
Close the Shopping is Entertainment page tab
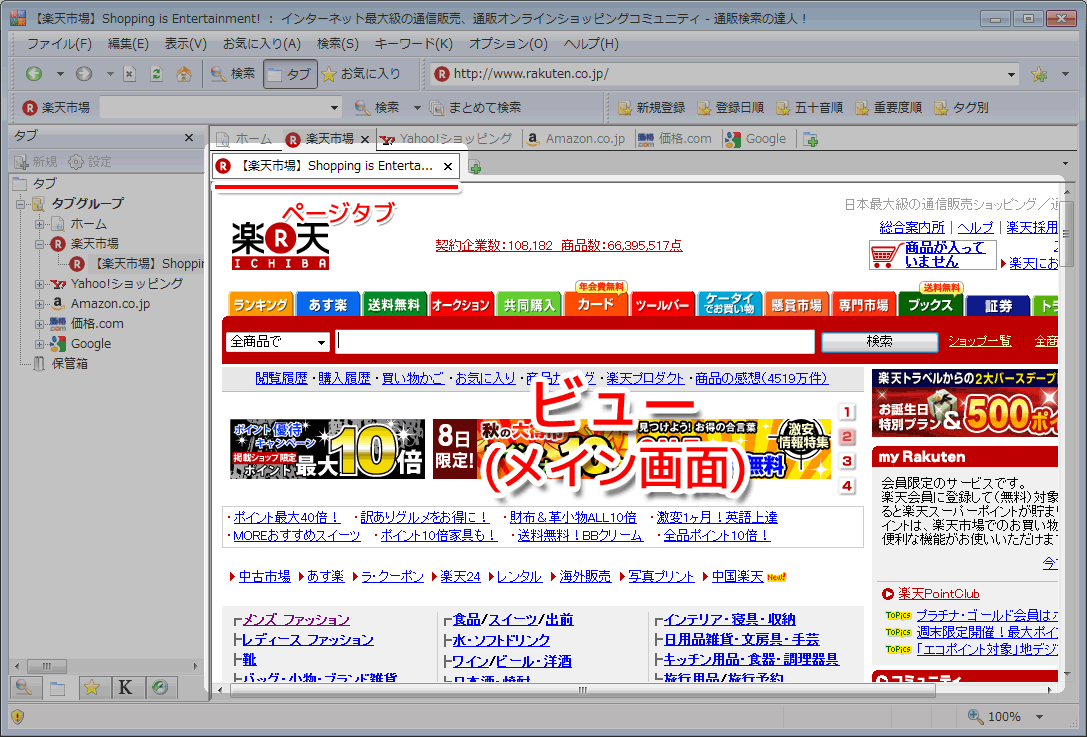click(448, 166)
